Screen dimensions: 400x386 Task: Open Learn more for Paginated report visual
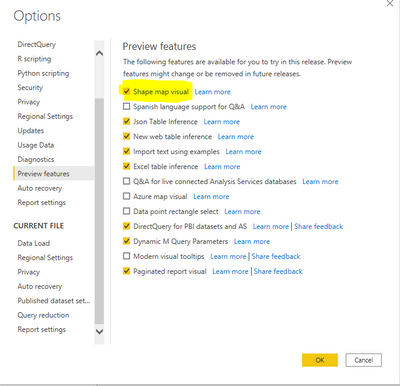pyautogui.click(x=230, y=271)
